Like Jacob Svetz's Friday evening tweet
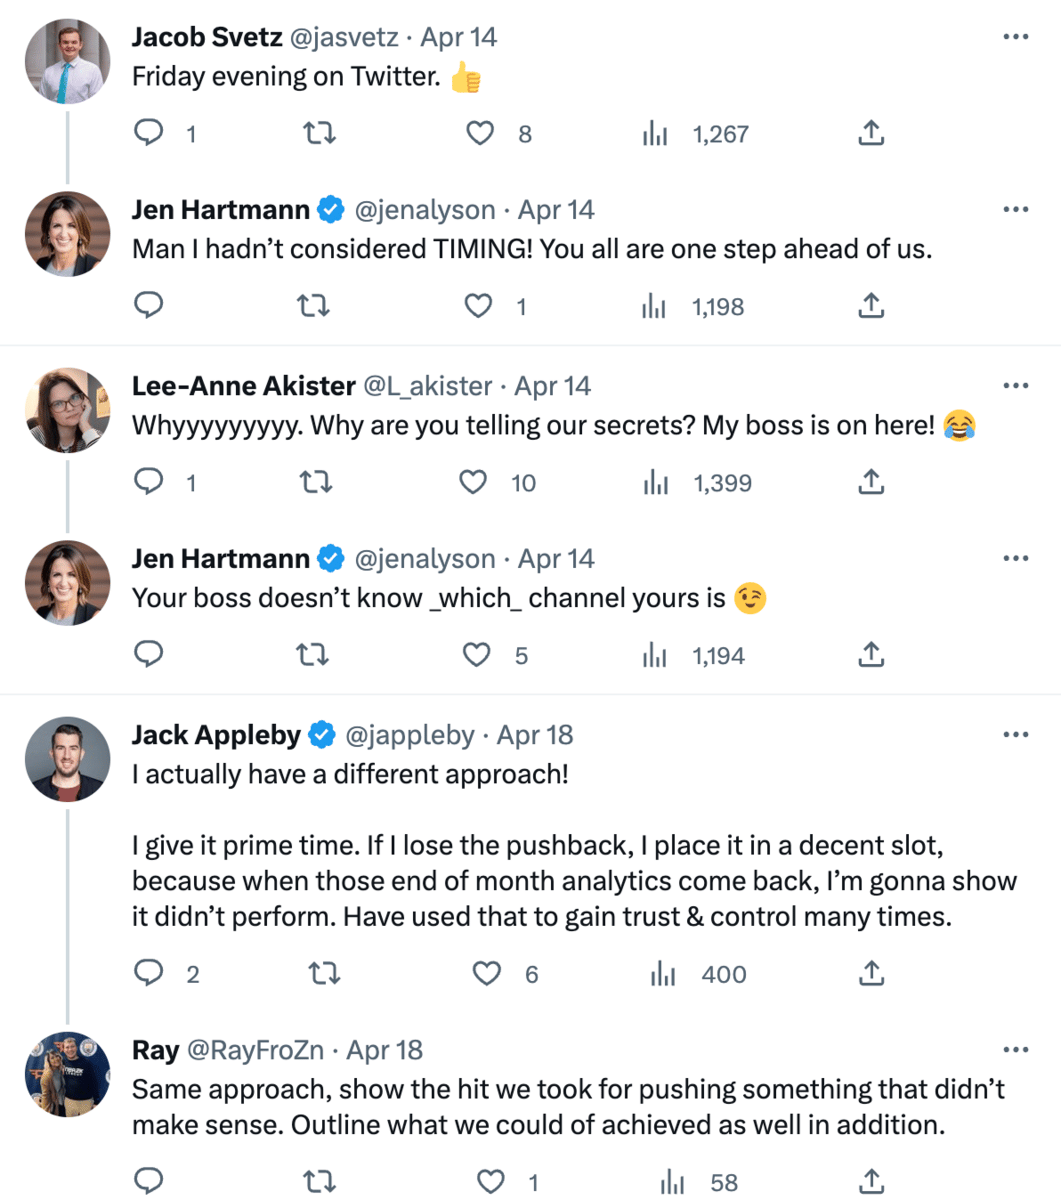Image resolution: width=1061 pixels, height=1200 pixels. coord(481,133)
